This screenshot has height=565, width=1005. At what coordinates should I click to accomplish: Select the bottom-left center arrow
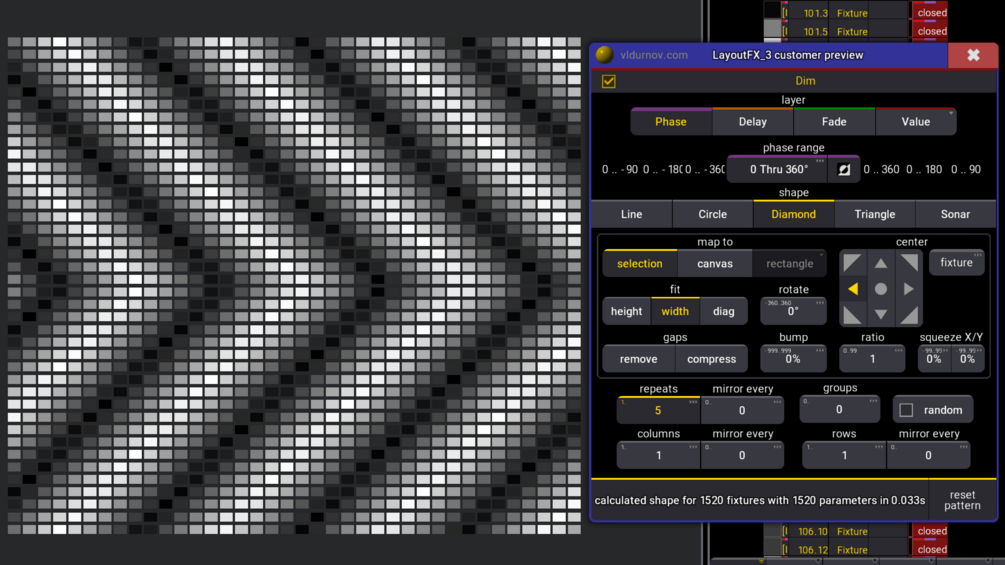(852, 315)
